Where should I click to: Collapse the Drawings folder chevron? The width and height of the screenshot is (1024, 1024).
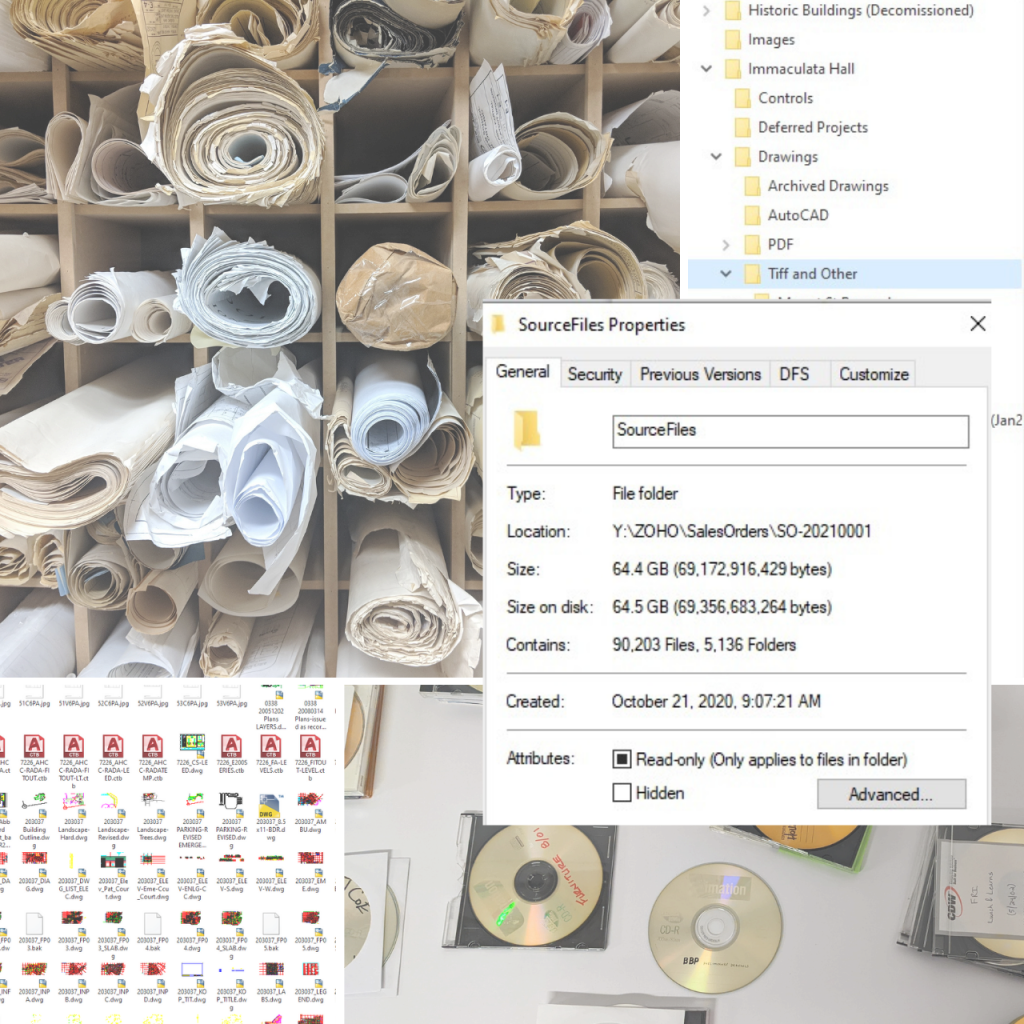click(716, 157)
